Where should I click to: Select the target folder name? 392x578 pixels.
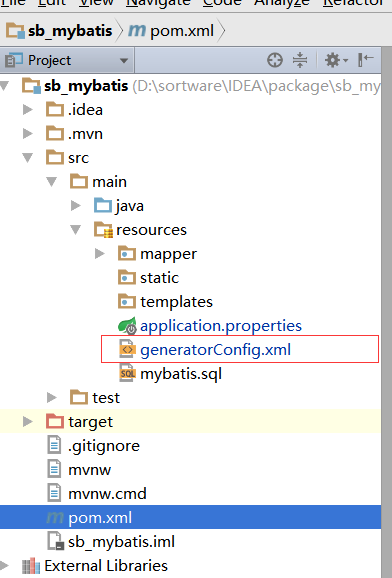click(90, 422)
